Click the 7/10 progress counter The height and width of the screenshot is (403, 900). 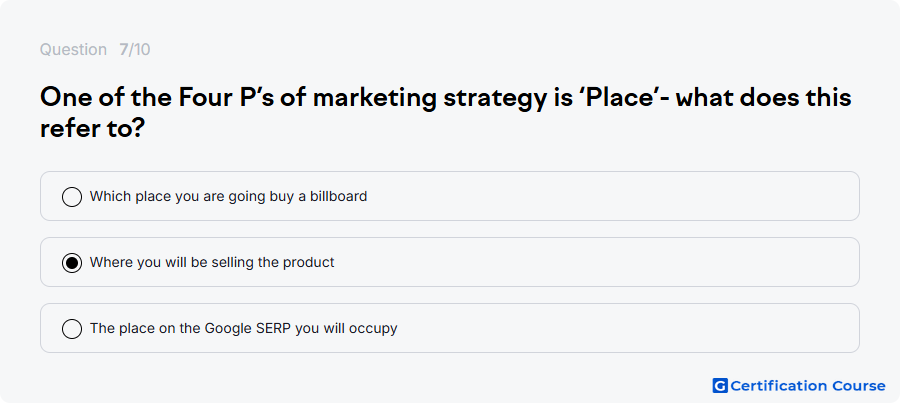point(135,50)
